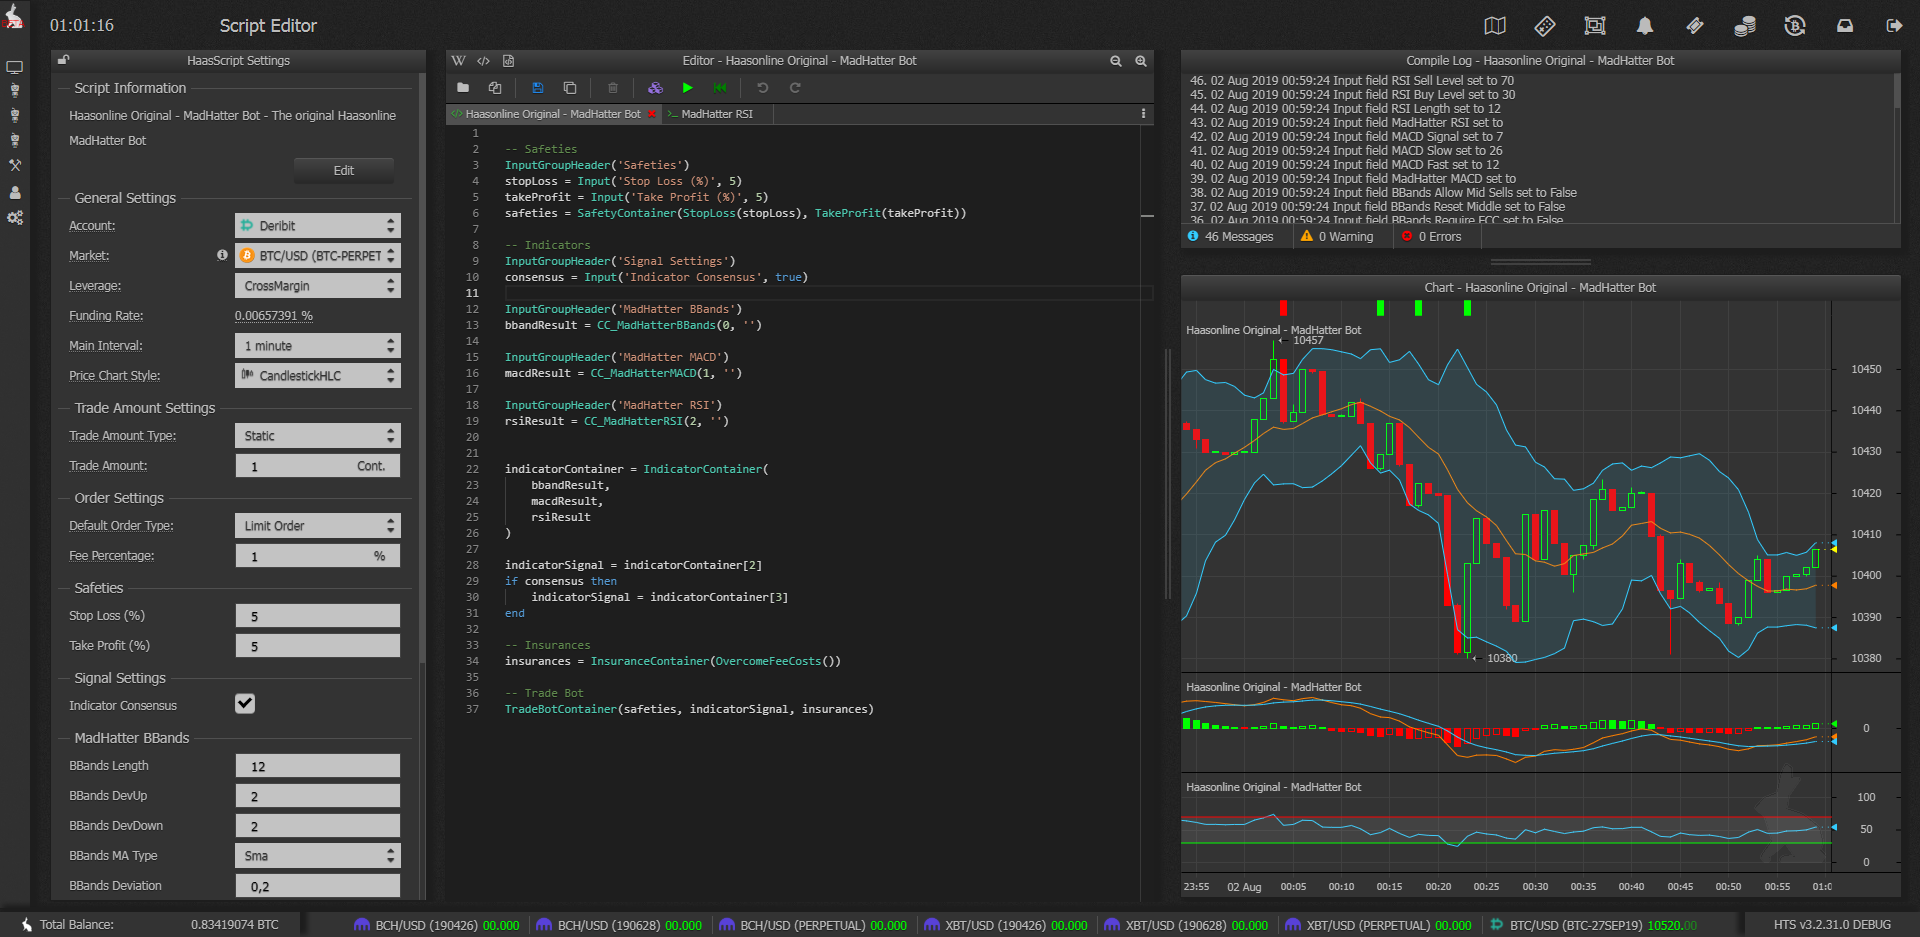
Task: Open the Account dropdown showing Deribit
Action: (318, 226)
